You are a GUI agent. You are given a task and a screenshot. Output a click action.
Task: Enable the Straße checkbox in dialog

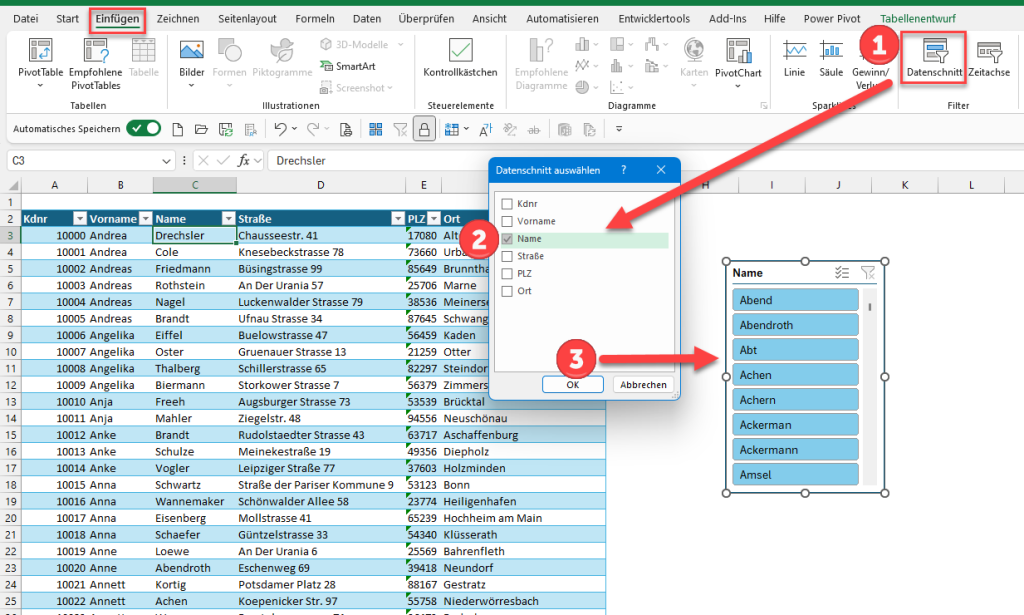(507, 256)
